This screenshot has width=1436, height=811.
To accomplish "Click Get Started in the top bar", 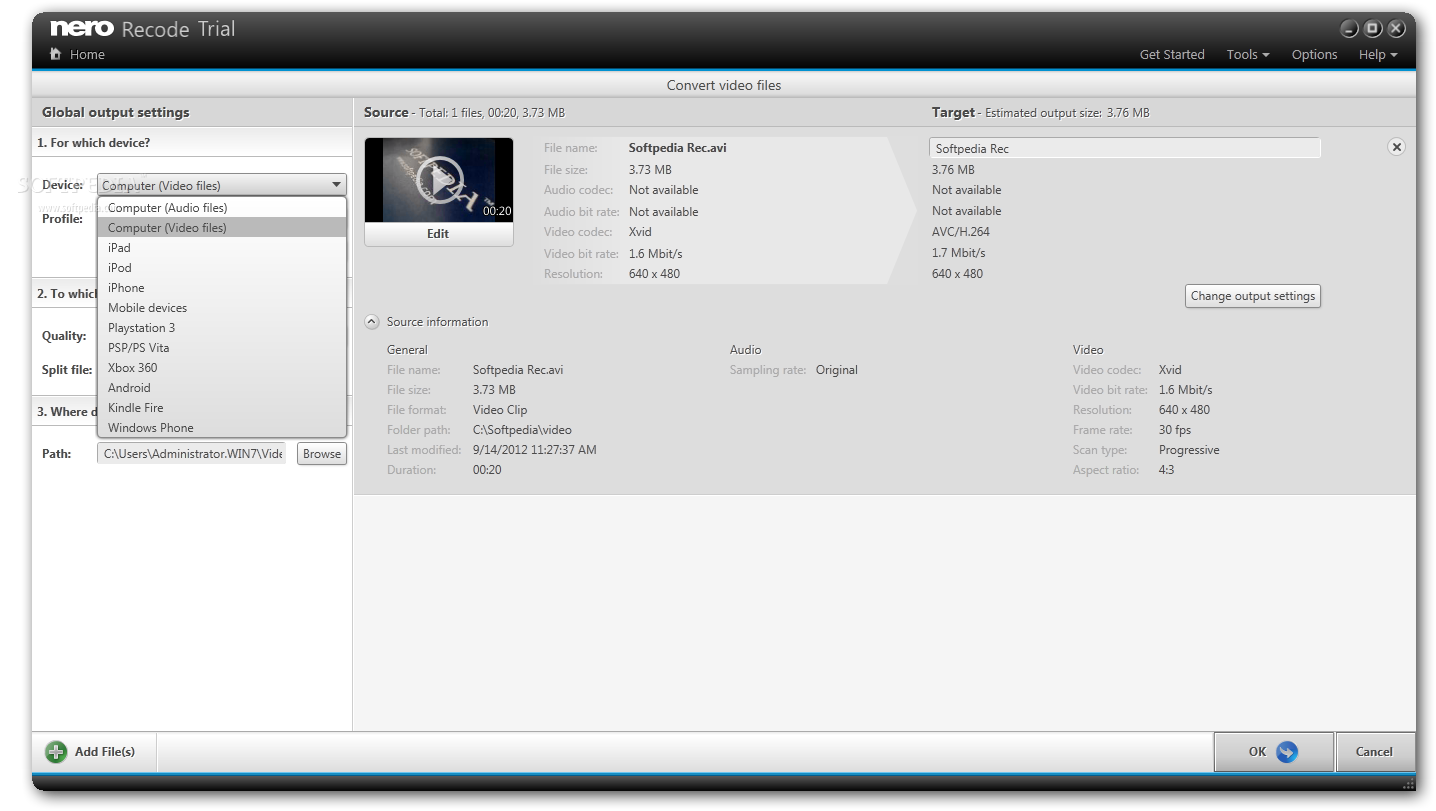I will (x=1172, y=55).
